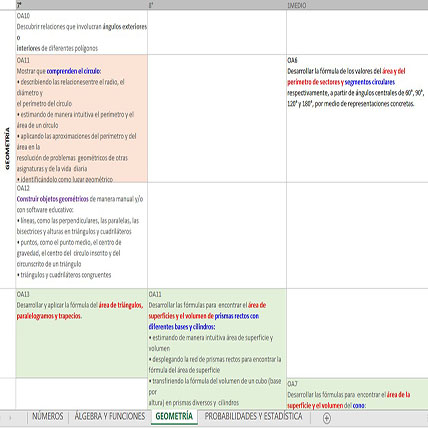This screenshot has height=428, width=428.
Task: Click the 7° column header cell
Action: pos(82,5)
